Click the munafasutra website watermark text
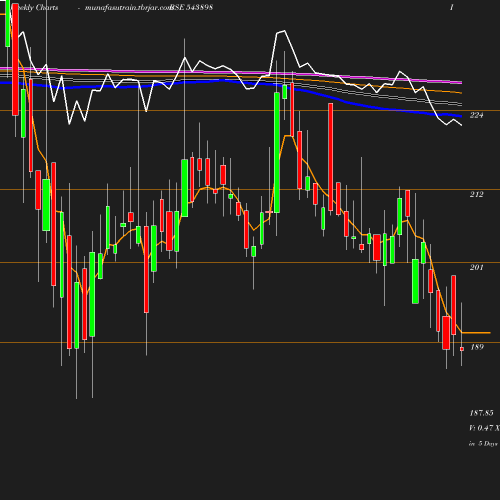 pos(128,7)
